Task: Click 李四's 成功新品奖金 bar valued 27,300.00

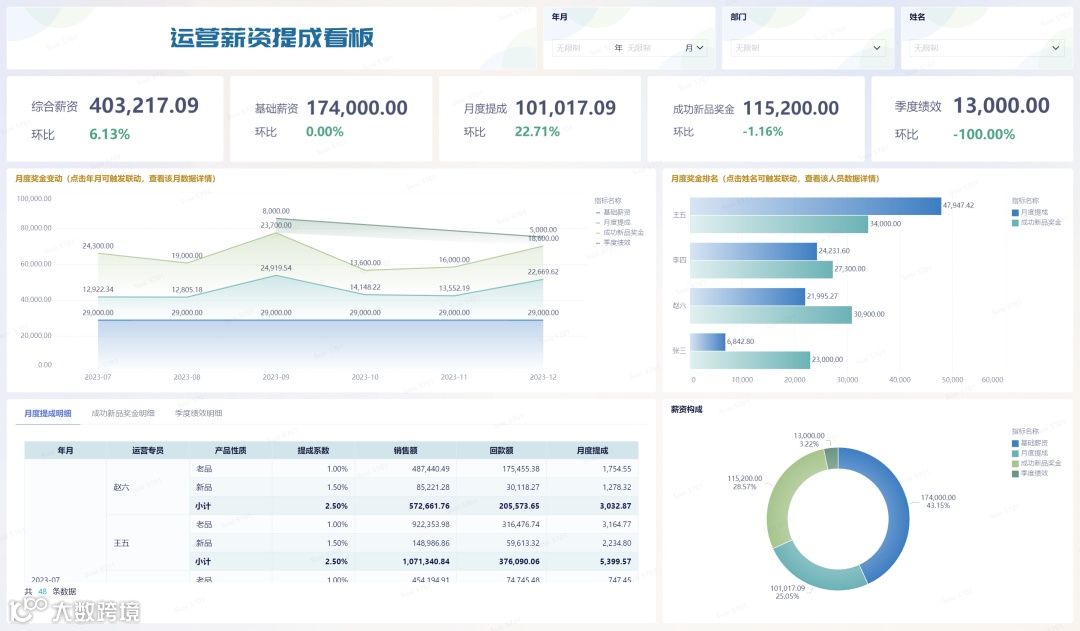Action: pyautogui.click(x=761, y=269)
